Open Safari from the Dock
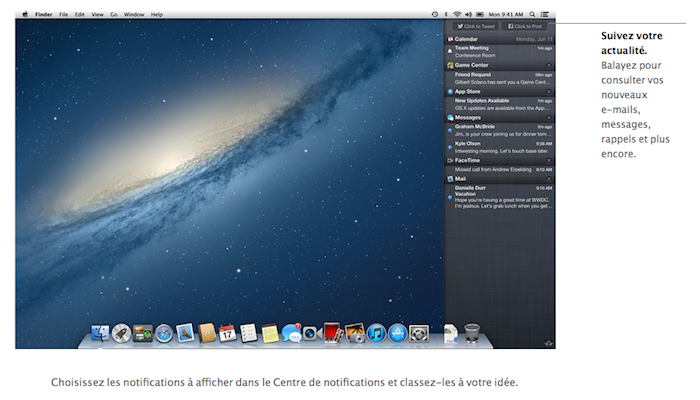700x400 pixels. pos(164,333)
